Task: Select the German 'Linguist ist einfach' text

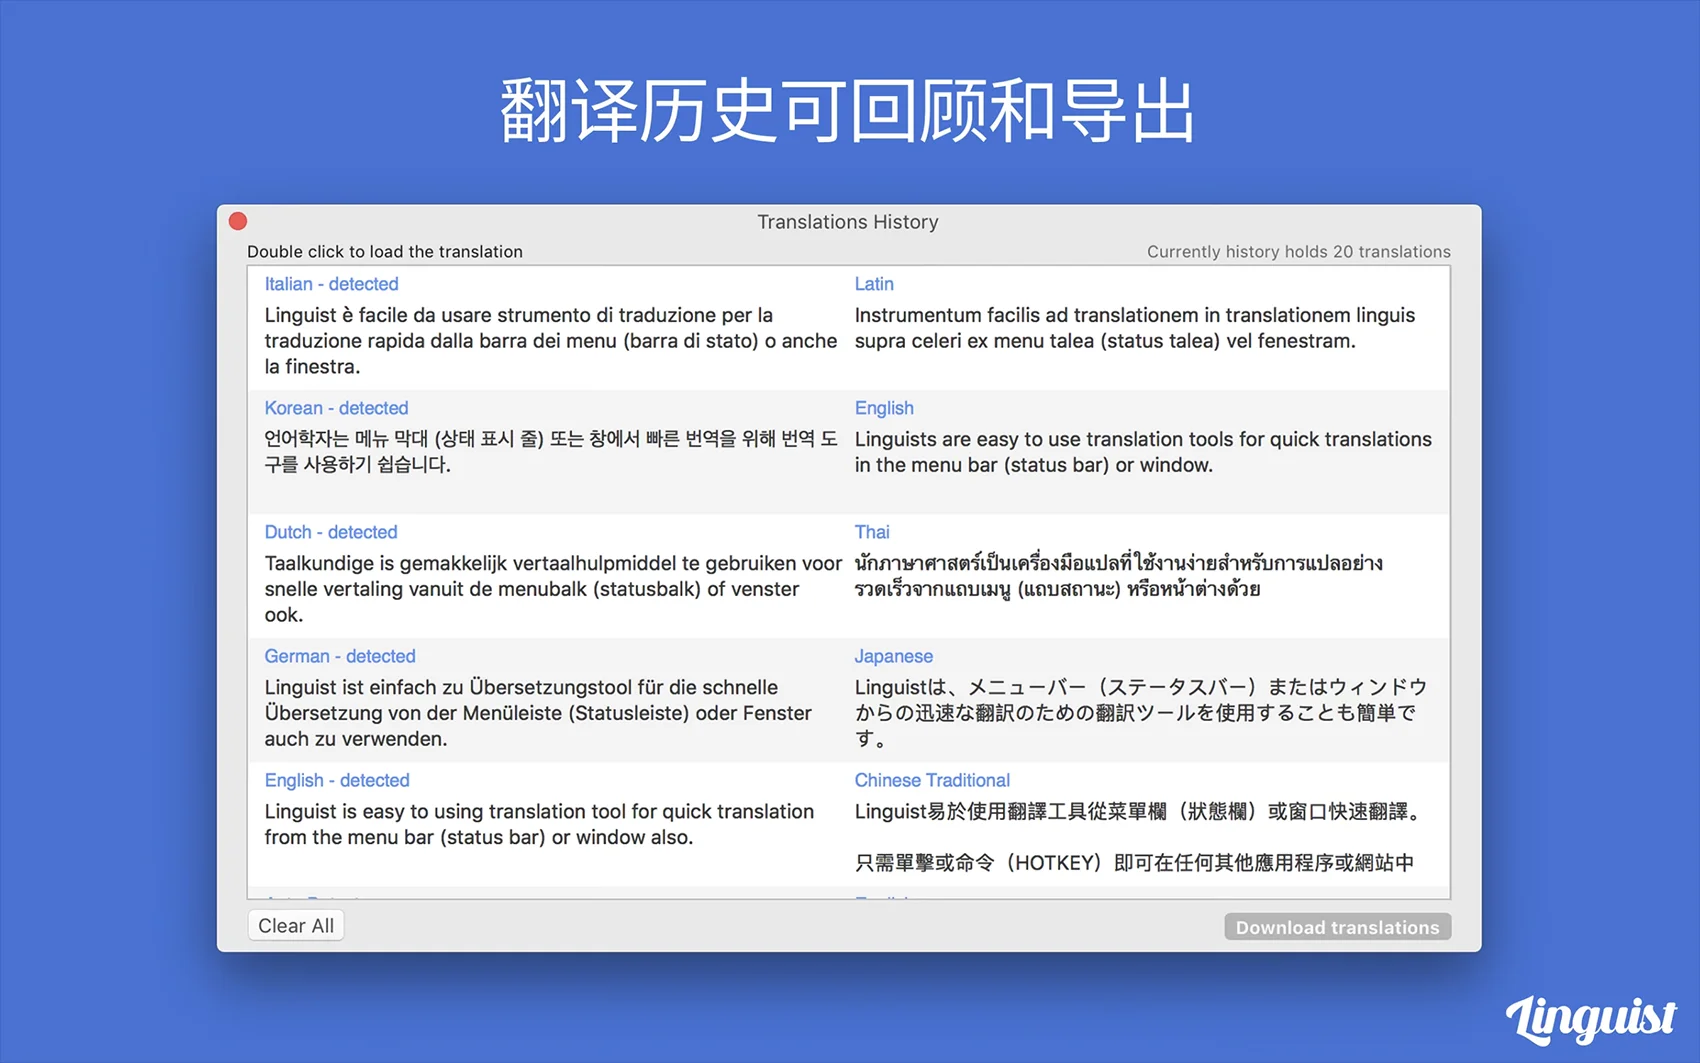Action: pyautogui.click(x=538, y=713)
